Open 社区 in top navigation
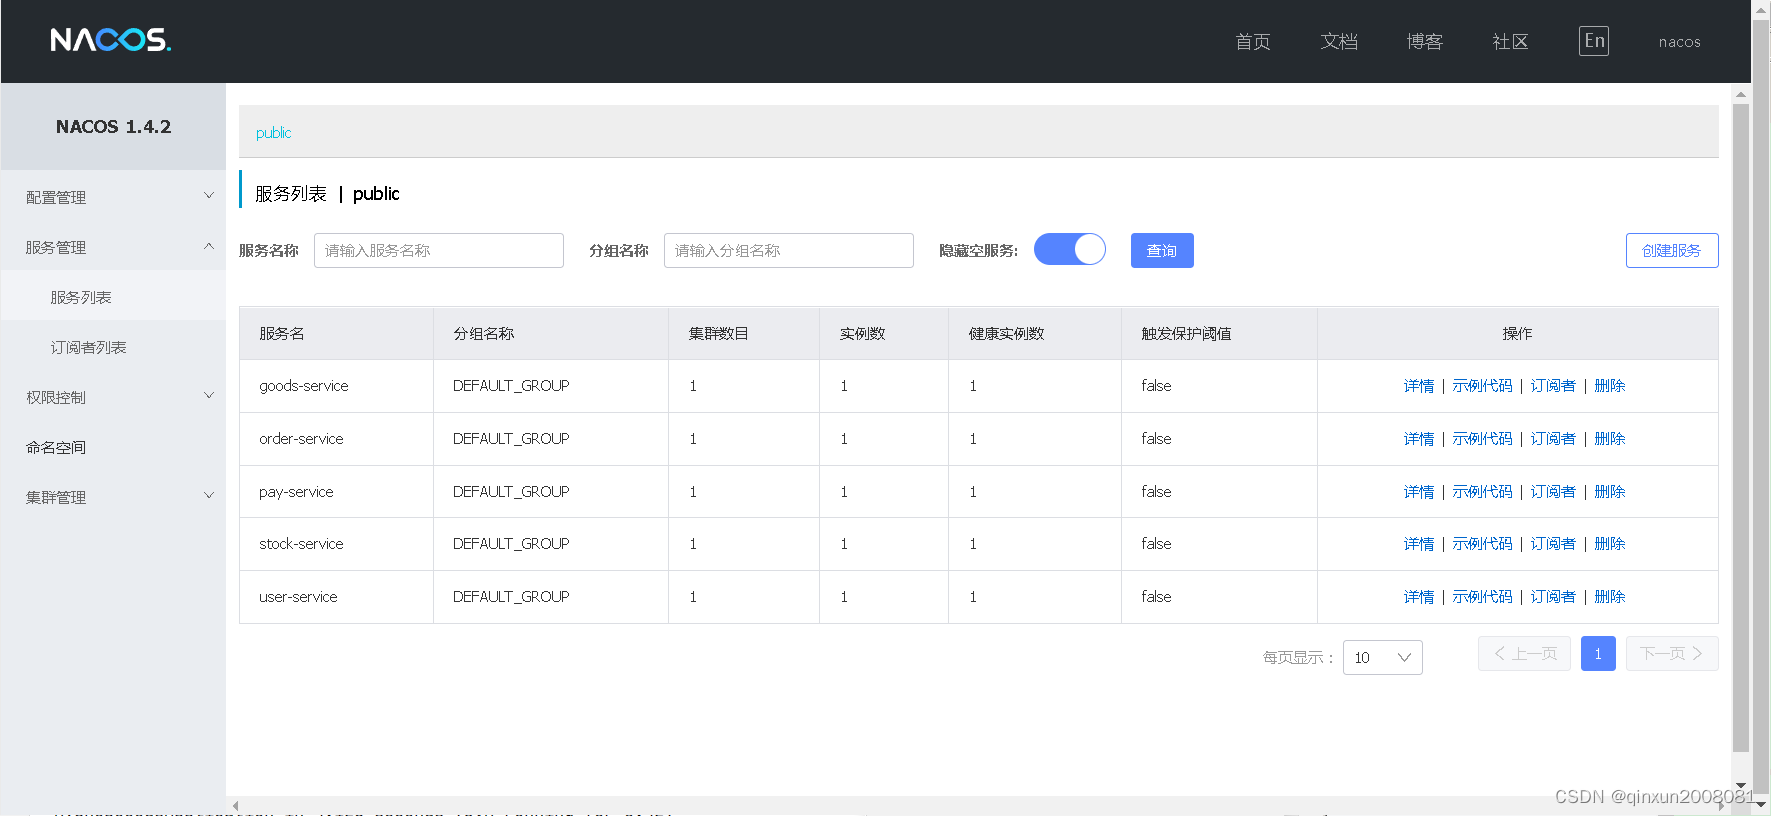The image size is (1771, 816). [1510, 42]
